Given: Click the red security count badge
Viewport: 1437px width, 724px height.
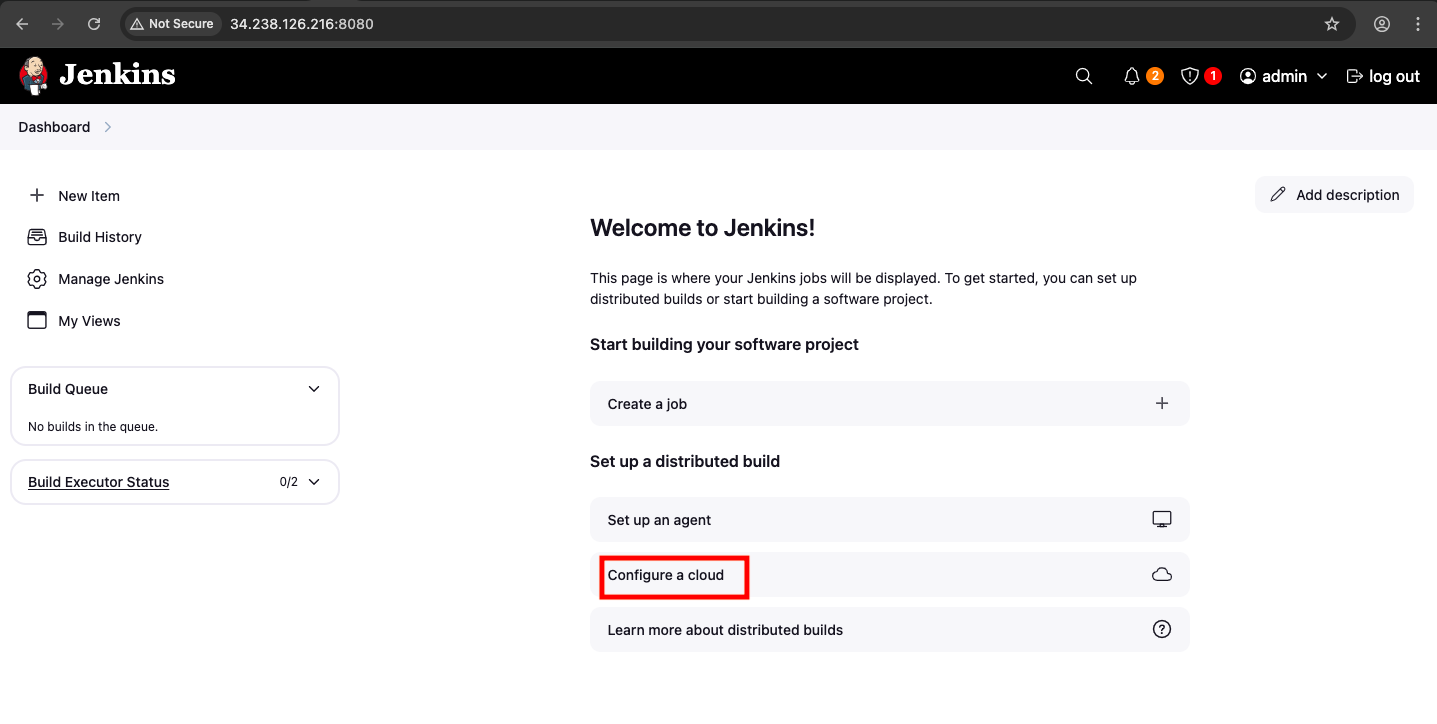Looking at the screenshot, I should [1213, 76].
